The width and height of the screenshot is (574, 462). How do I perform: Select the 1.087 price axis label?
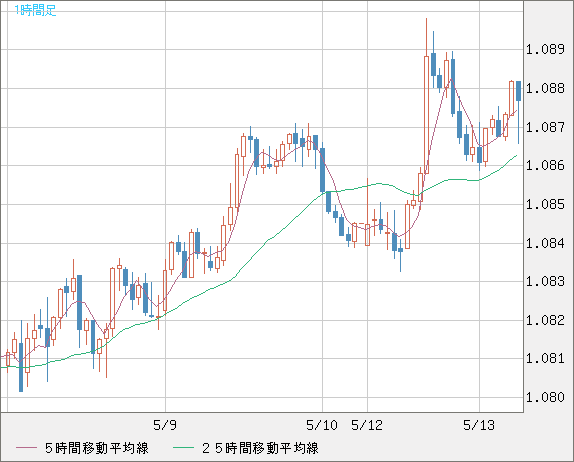pos(545,127)
